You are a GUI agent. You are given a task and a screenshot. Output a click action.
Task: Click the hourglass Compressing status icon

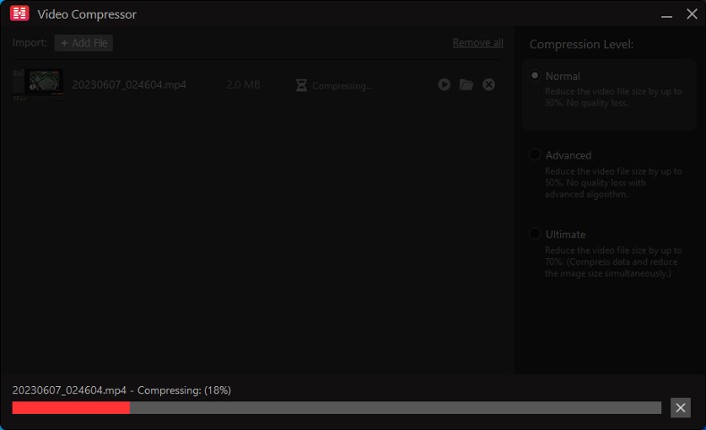click(x=301, y=85)
